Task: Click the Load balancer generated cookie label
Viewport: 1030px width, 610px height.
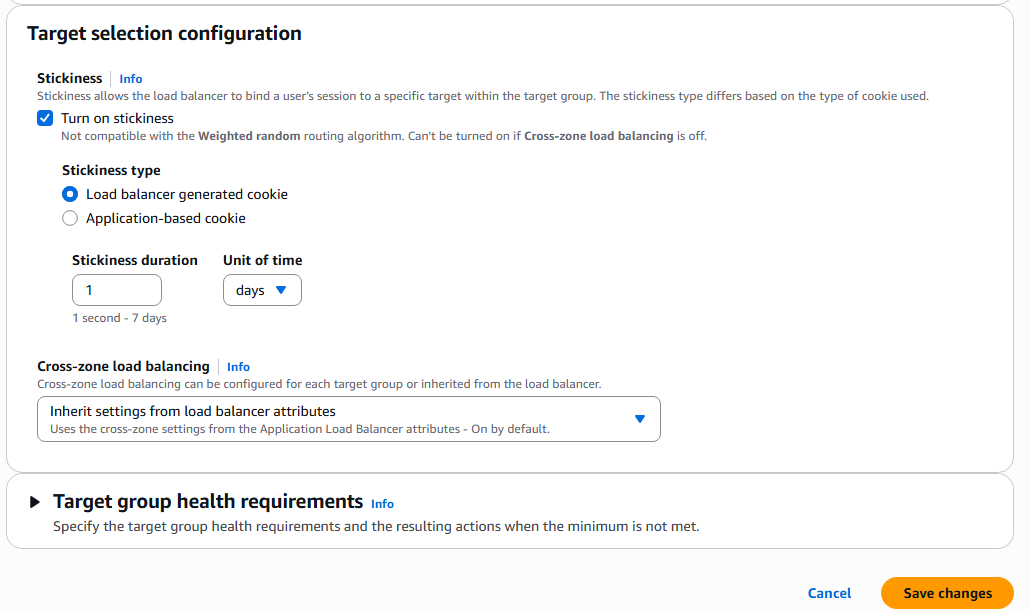Action: tap(187, 194)
